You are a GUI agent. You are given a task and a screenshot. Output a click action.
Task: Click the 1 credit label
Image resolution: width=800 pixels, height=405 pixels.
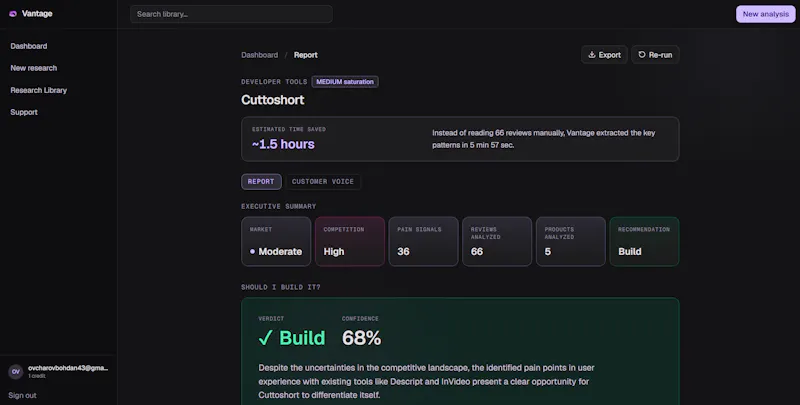pos(37,376)
